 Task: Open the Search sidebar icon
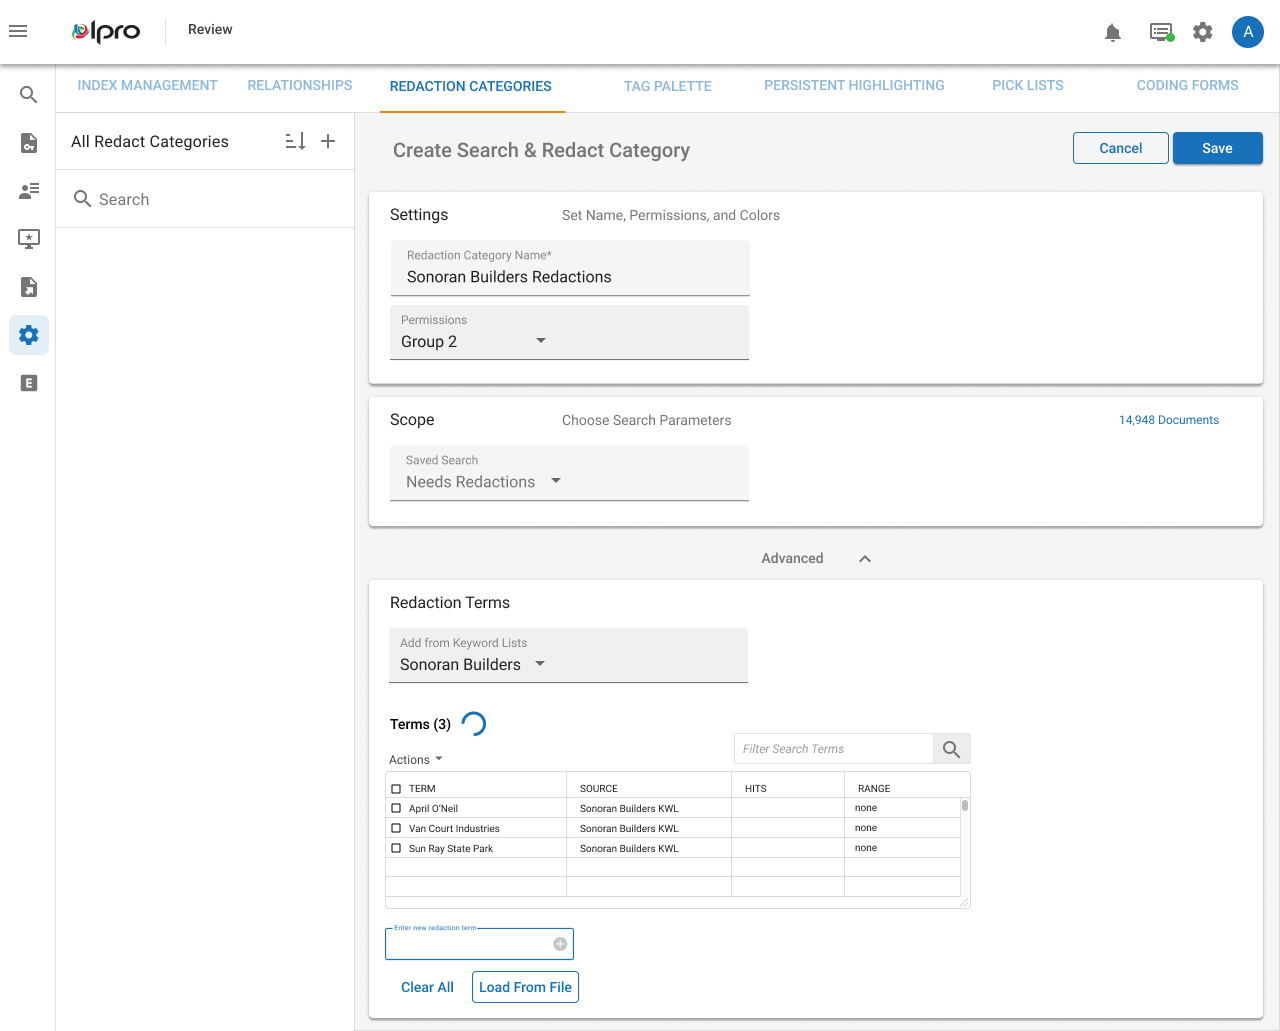click(x=28, y=94)
